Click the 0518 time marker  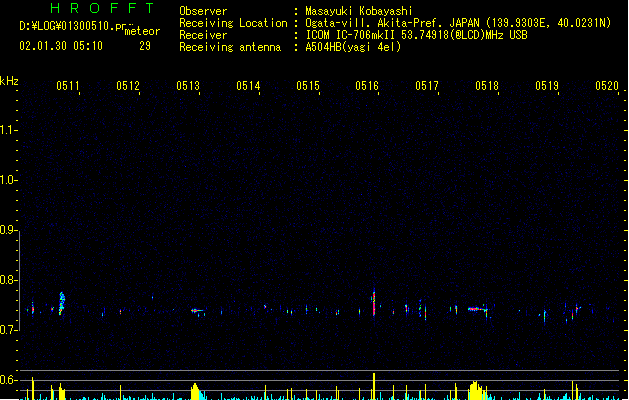(487, 86)
